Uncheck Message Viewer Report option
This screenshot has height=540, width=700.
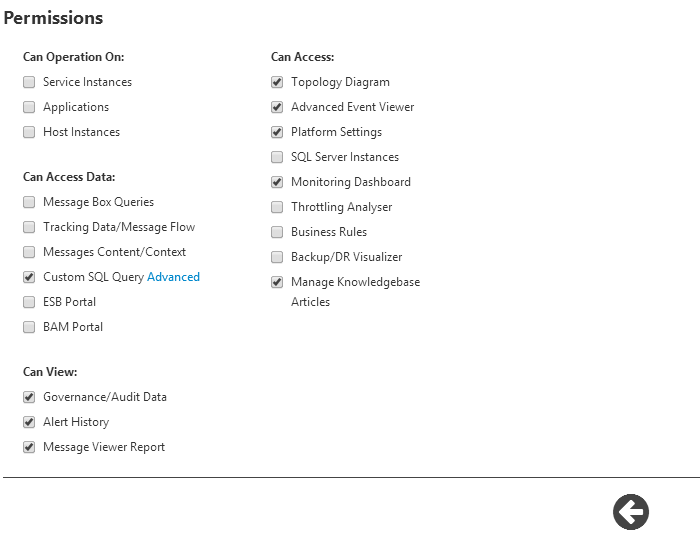[29, 447]
